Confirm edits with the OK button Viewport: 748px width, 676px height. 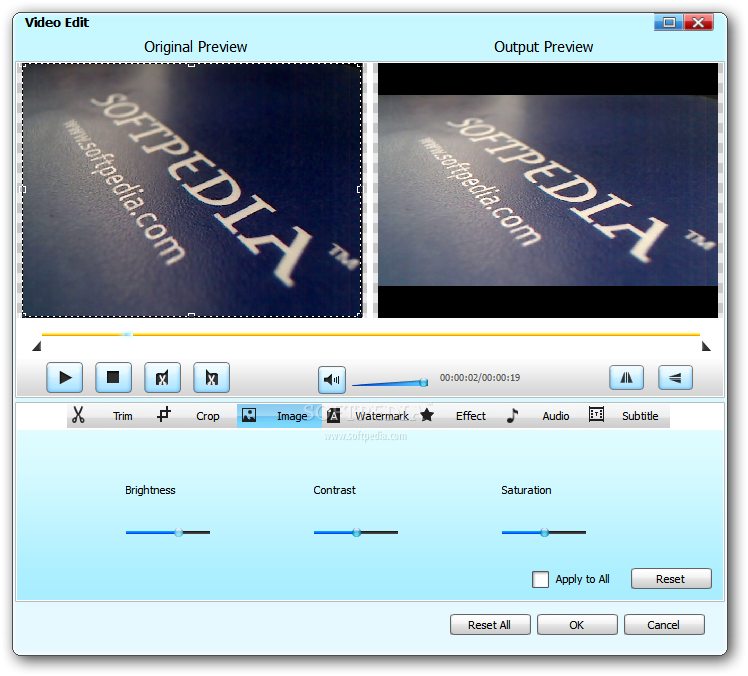[577, 624]
